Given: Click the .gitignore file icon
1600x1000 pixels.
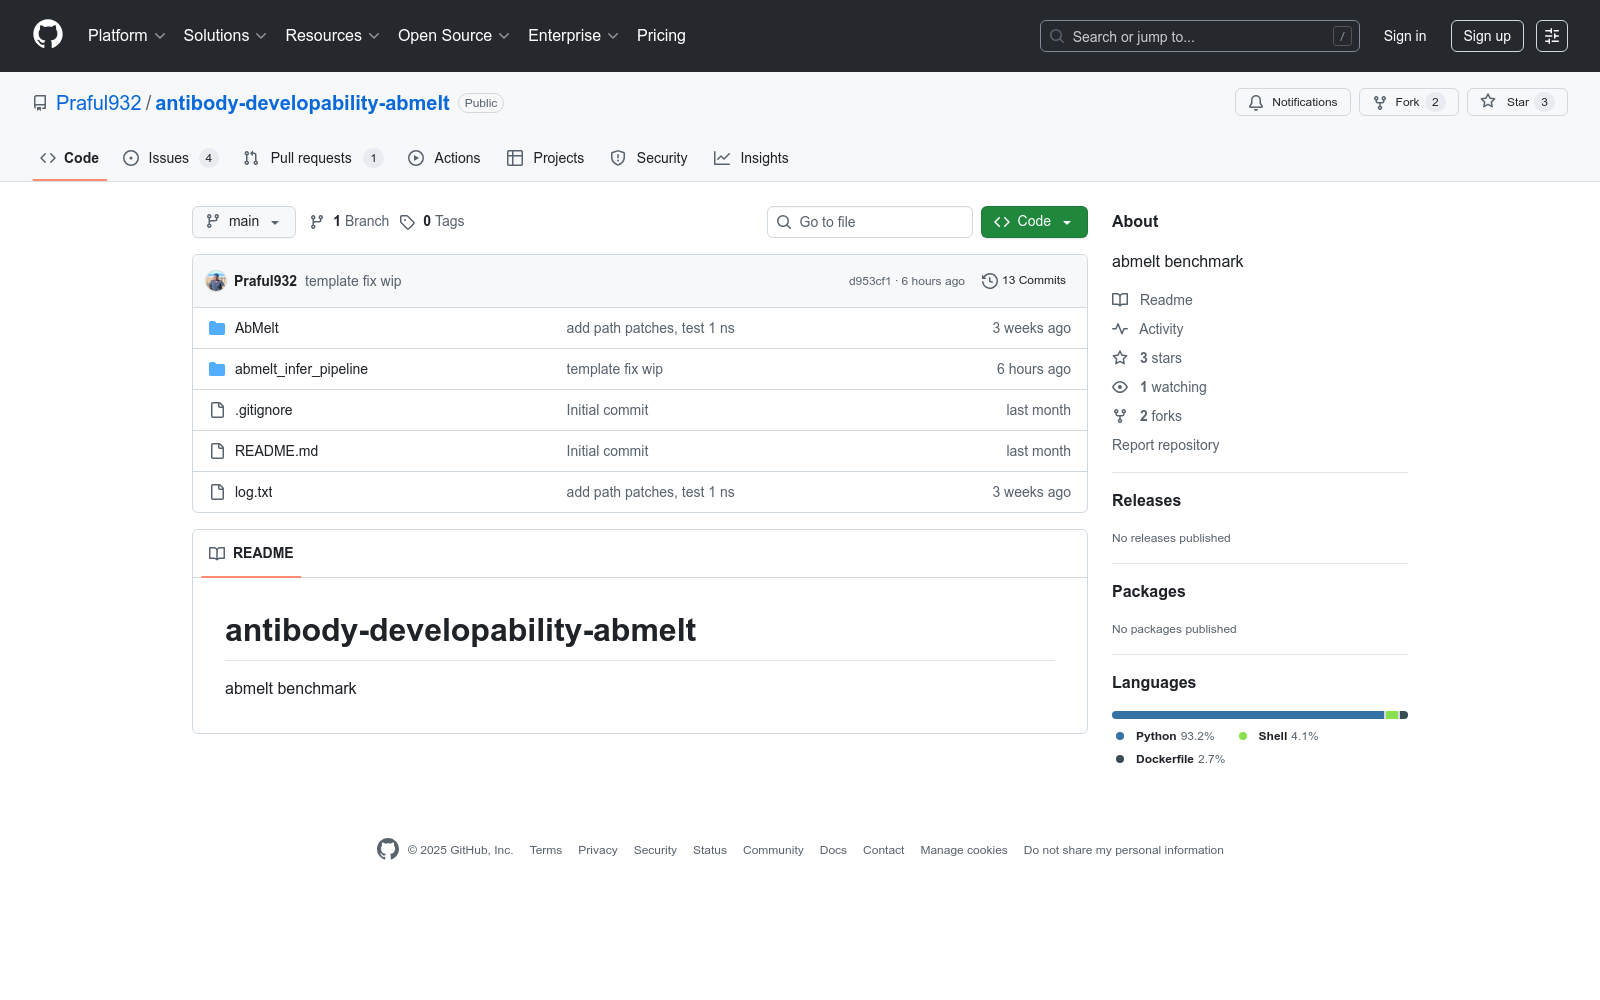Looking at the screenshot, I should [217, 410].
